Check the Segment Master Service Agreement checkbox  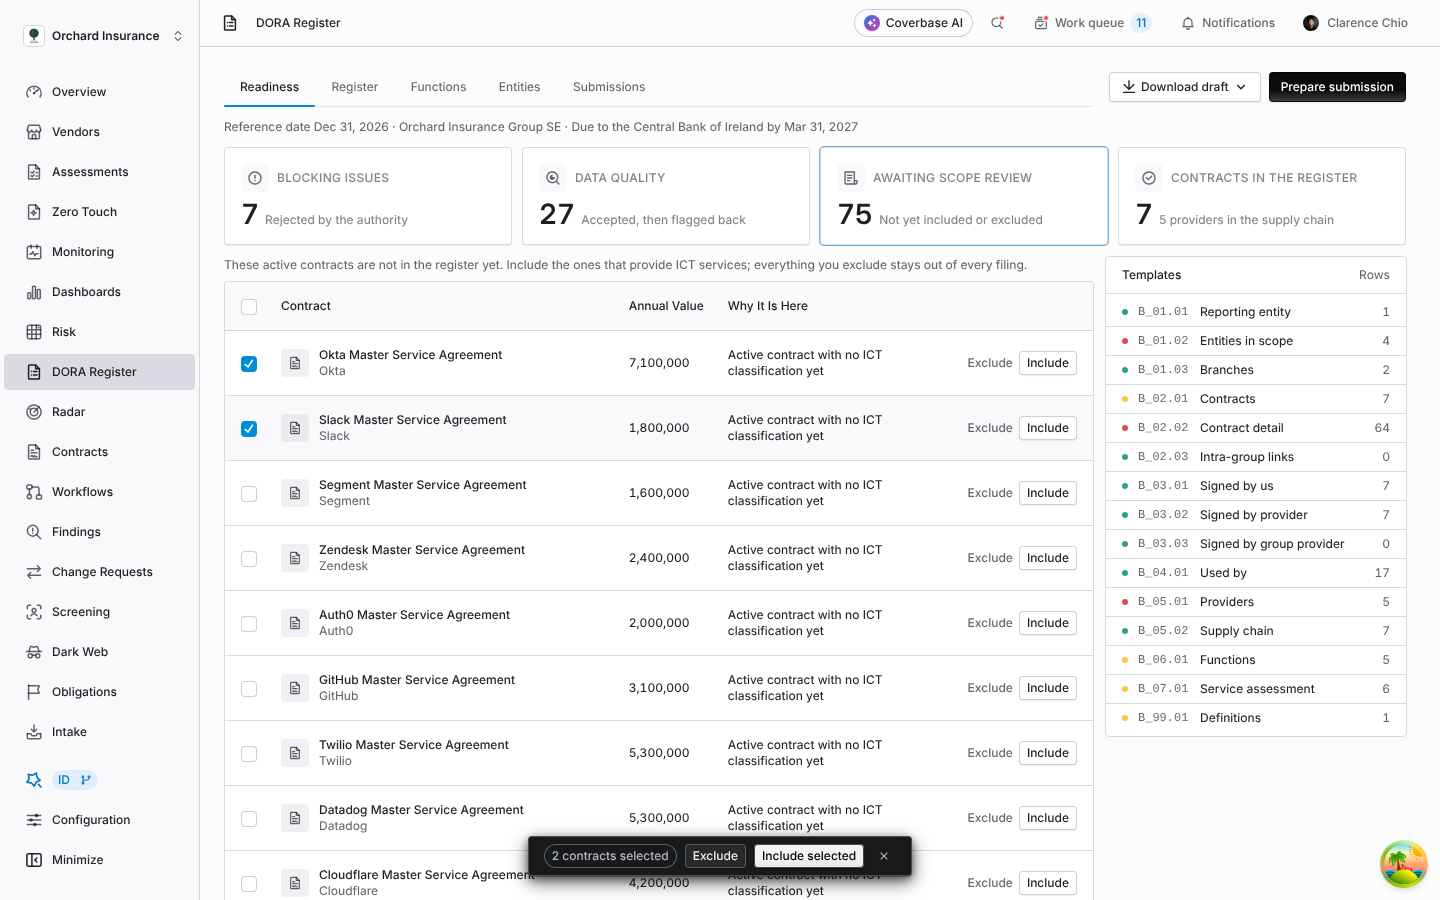[x=249, y=494]
